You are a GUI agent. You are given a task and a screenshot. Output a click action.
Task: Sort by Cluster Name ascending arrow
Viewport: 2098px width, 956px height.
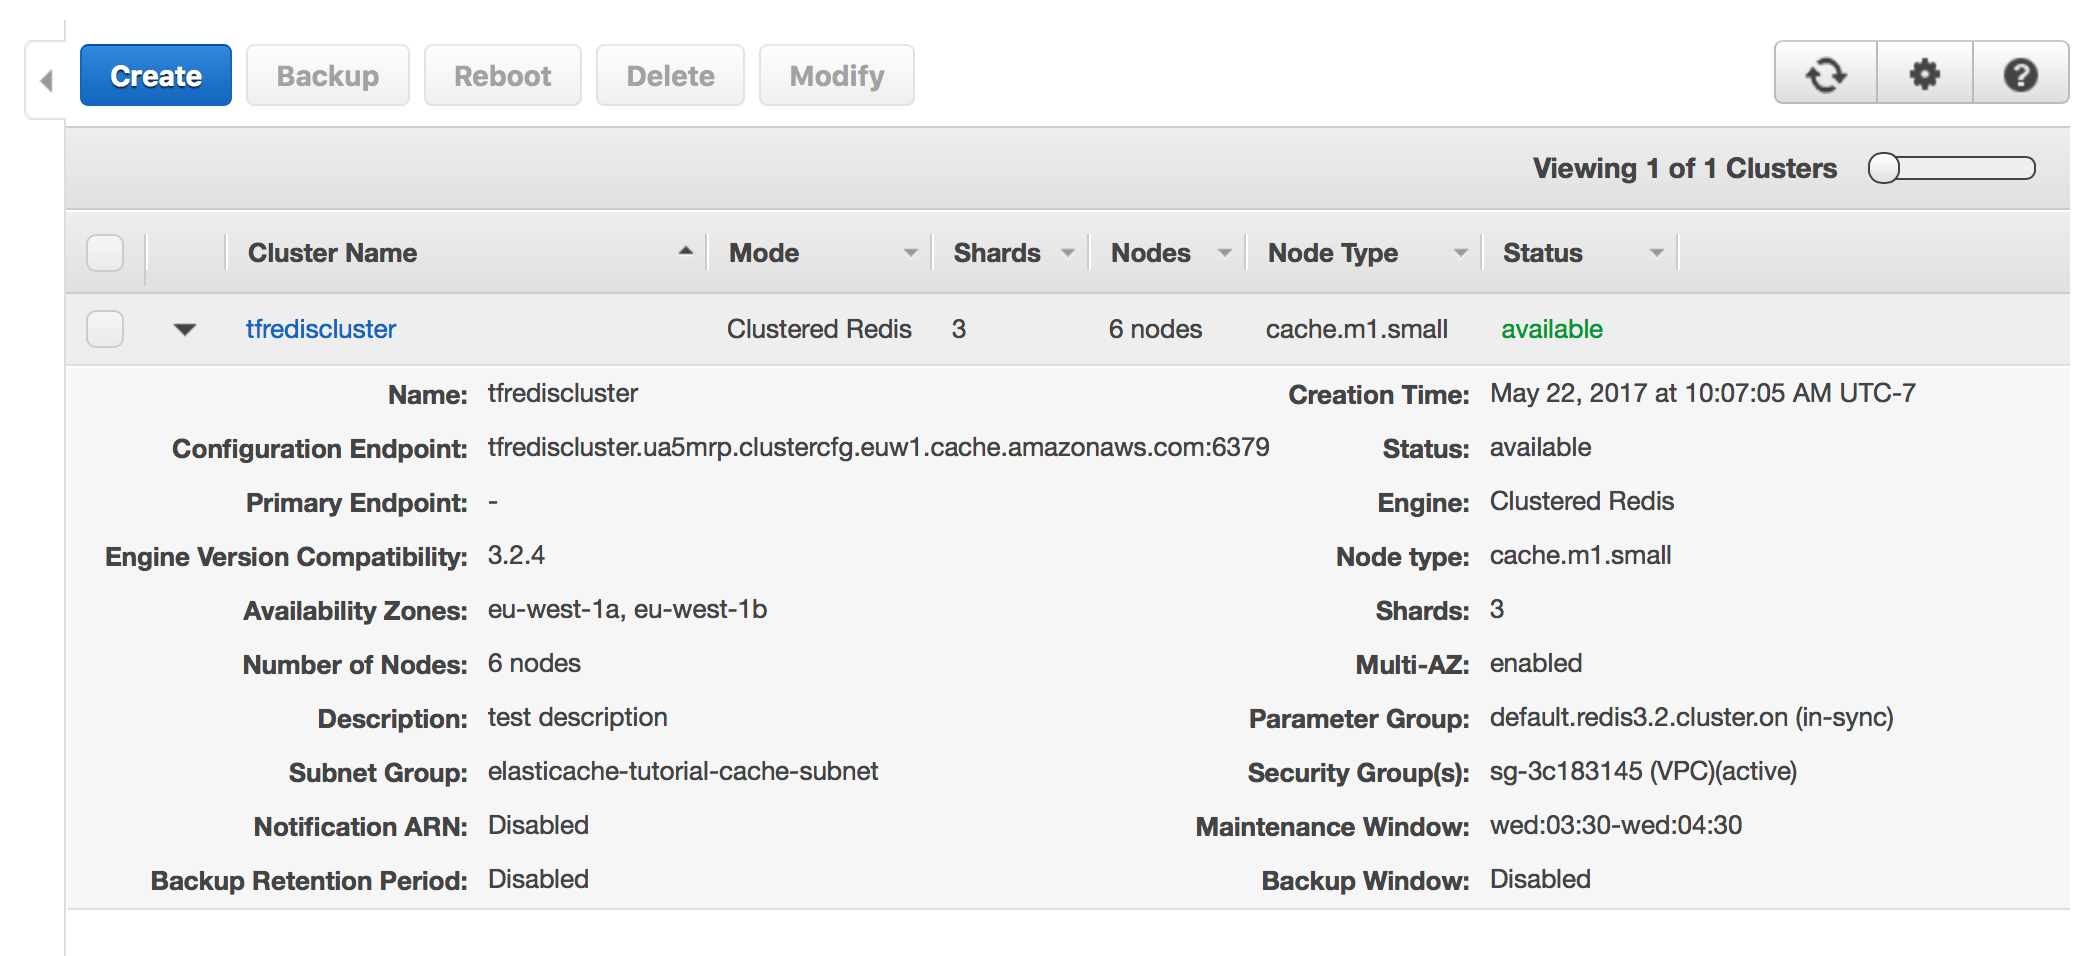[x=686, y=252]
